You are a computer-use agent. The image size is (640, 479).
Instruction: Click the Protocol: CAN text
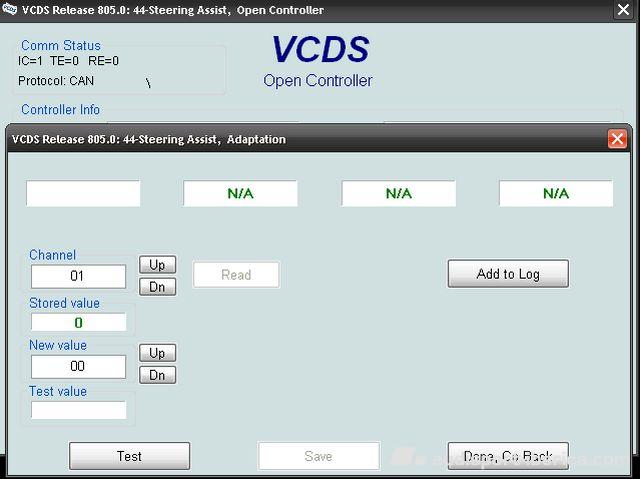coord(56,81)
